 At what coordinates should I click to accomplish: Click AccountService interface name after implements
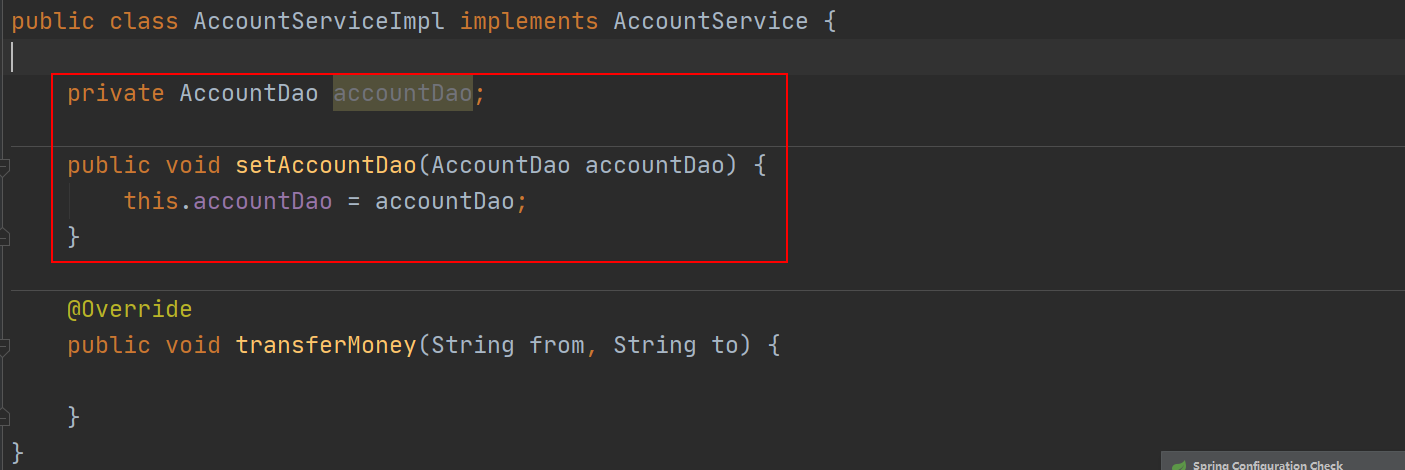point(710,21)
